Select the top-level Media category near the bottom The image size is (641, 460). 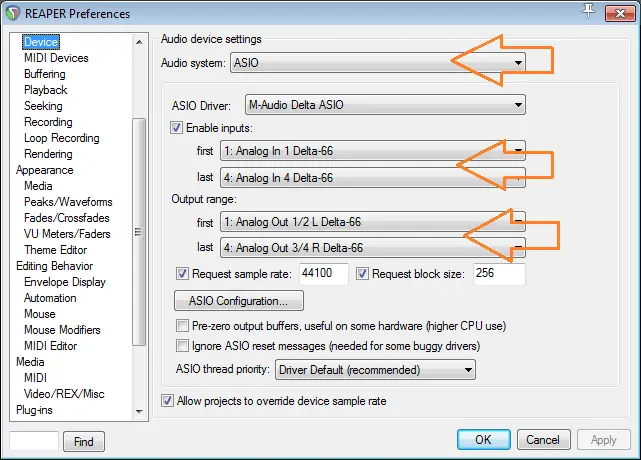[x=30, y=361]
